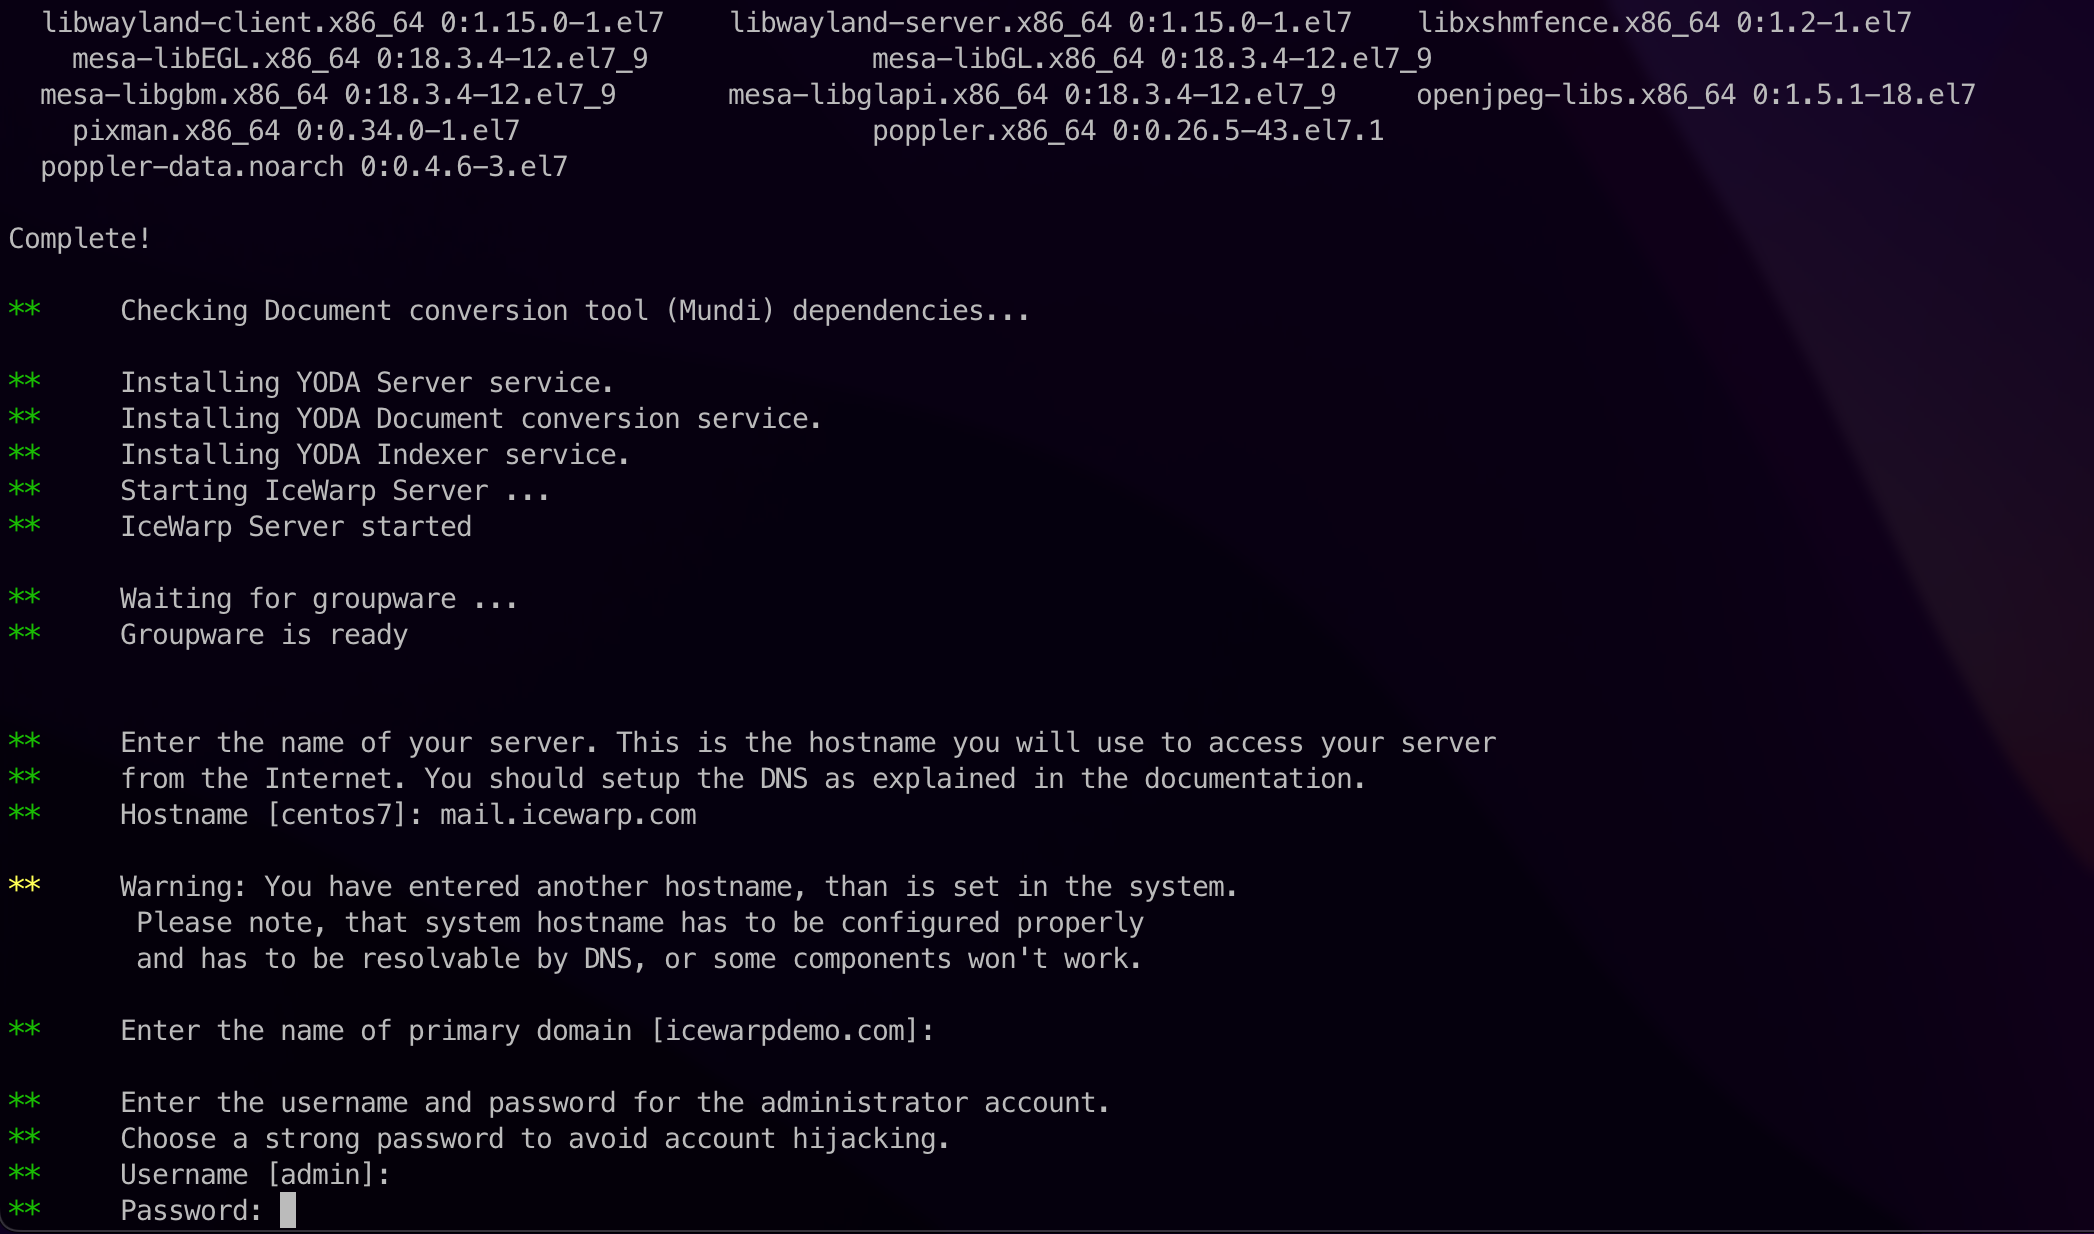Image resolution: width=2094 pixels, height=1234 pixels.
Task: Click the yellow asterisks beside Warning
Action: 24,885
